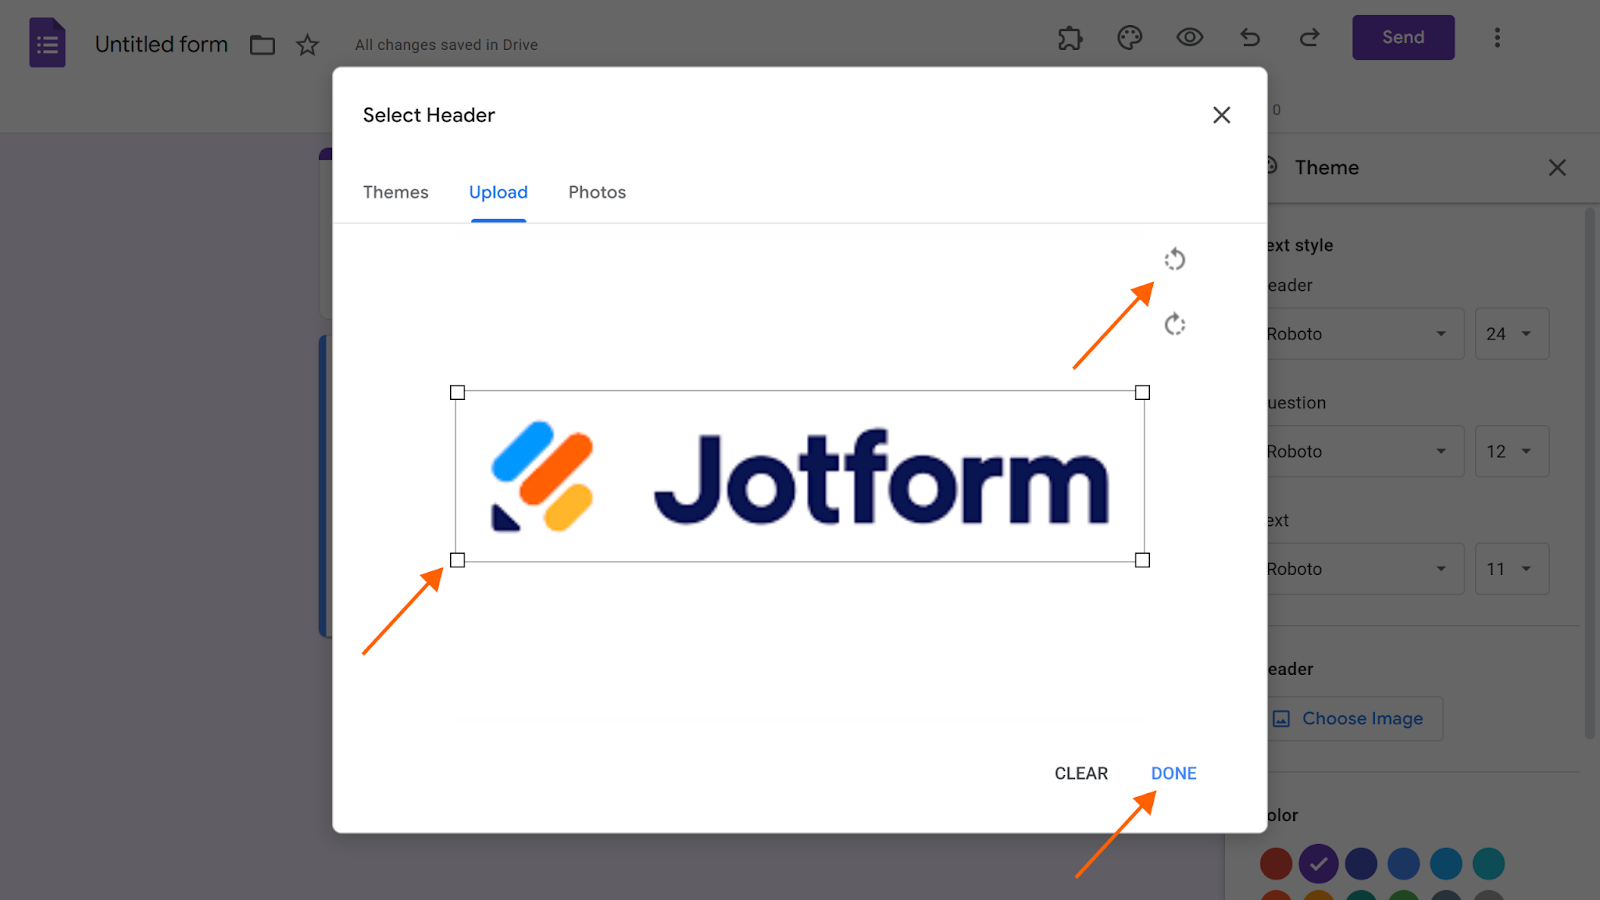Confirm the header image with DONE

pos(1174,774)
